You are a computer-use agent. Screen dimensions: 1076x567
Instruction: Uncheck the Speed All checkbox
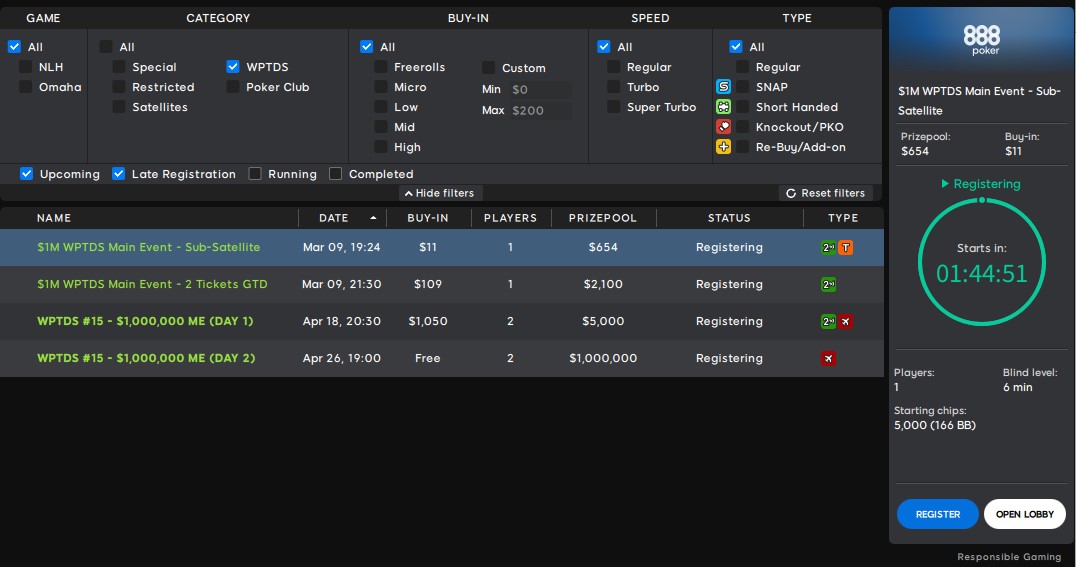(x=604, y=47)
